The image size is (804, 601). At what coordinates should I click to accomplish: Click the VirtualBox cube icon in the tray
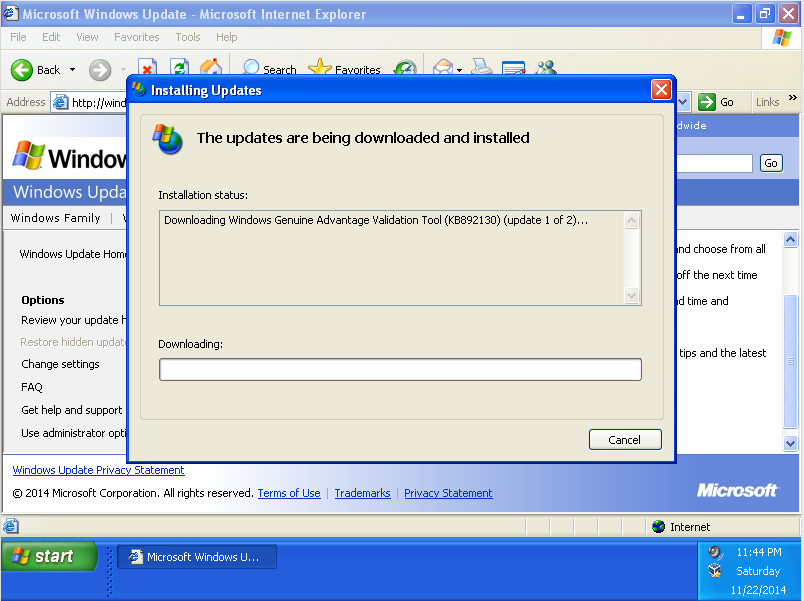tap(715, 571)
